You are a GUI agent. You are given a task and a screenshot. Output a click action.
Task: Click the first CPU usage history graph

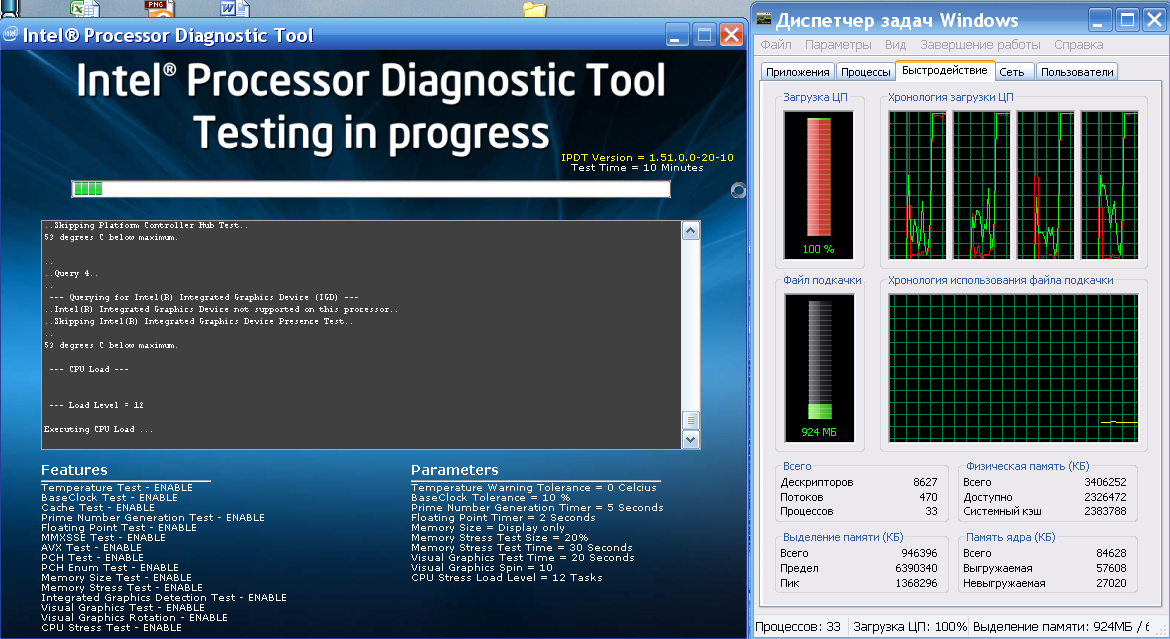917,185
